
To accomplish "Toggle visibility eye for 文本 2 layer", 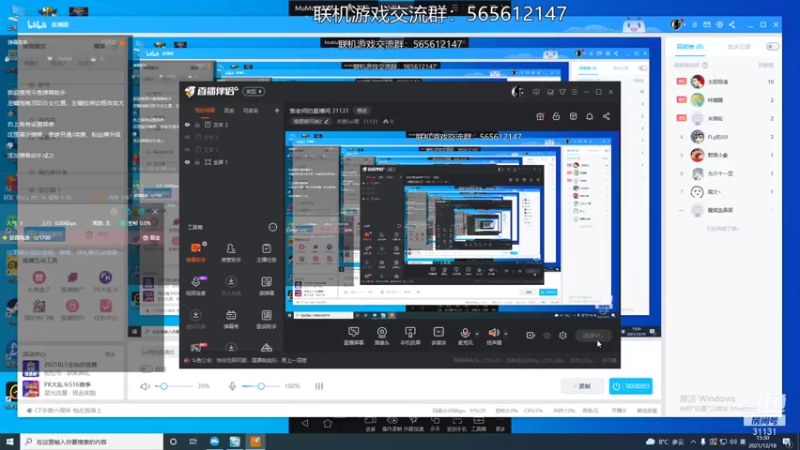I will point(187,137).
